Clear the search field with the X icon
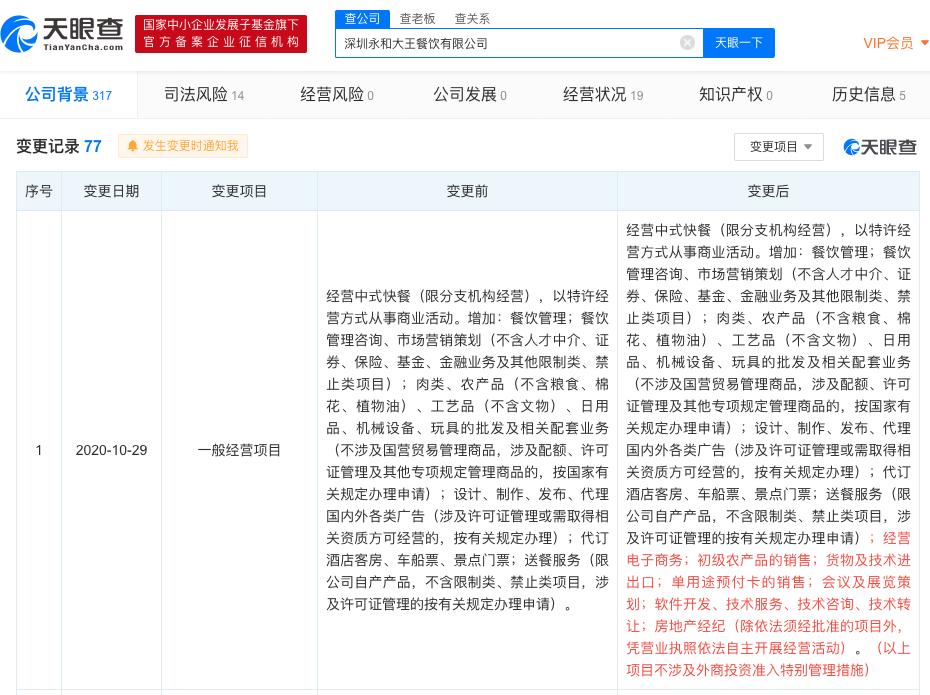Image resolution: width=930 pixels, height=695 pixels. [687, 43]
